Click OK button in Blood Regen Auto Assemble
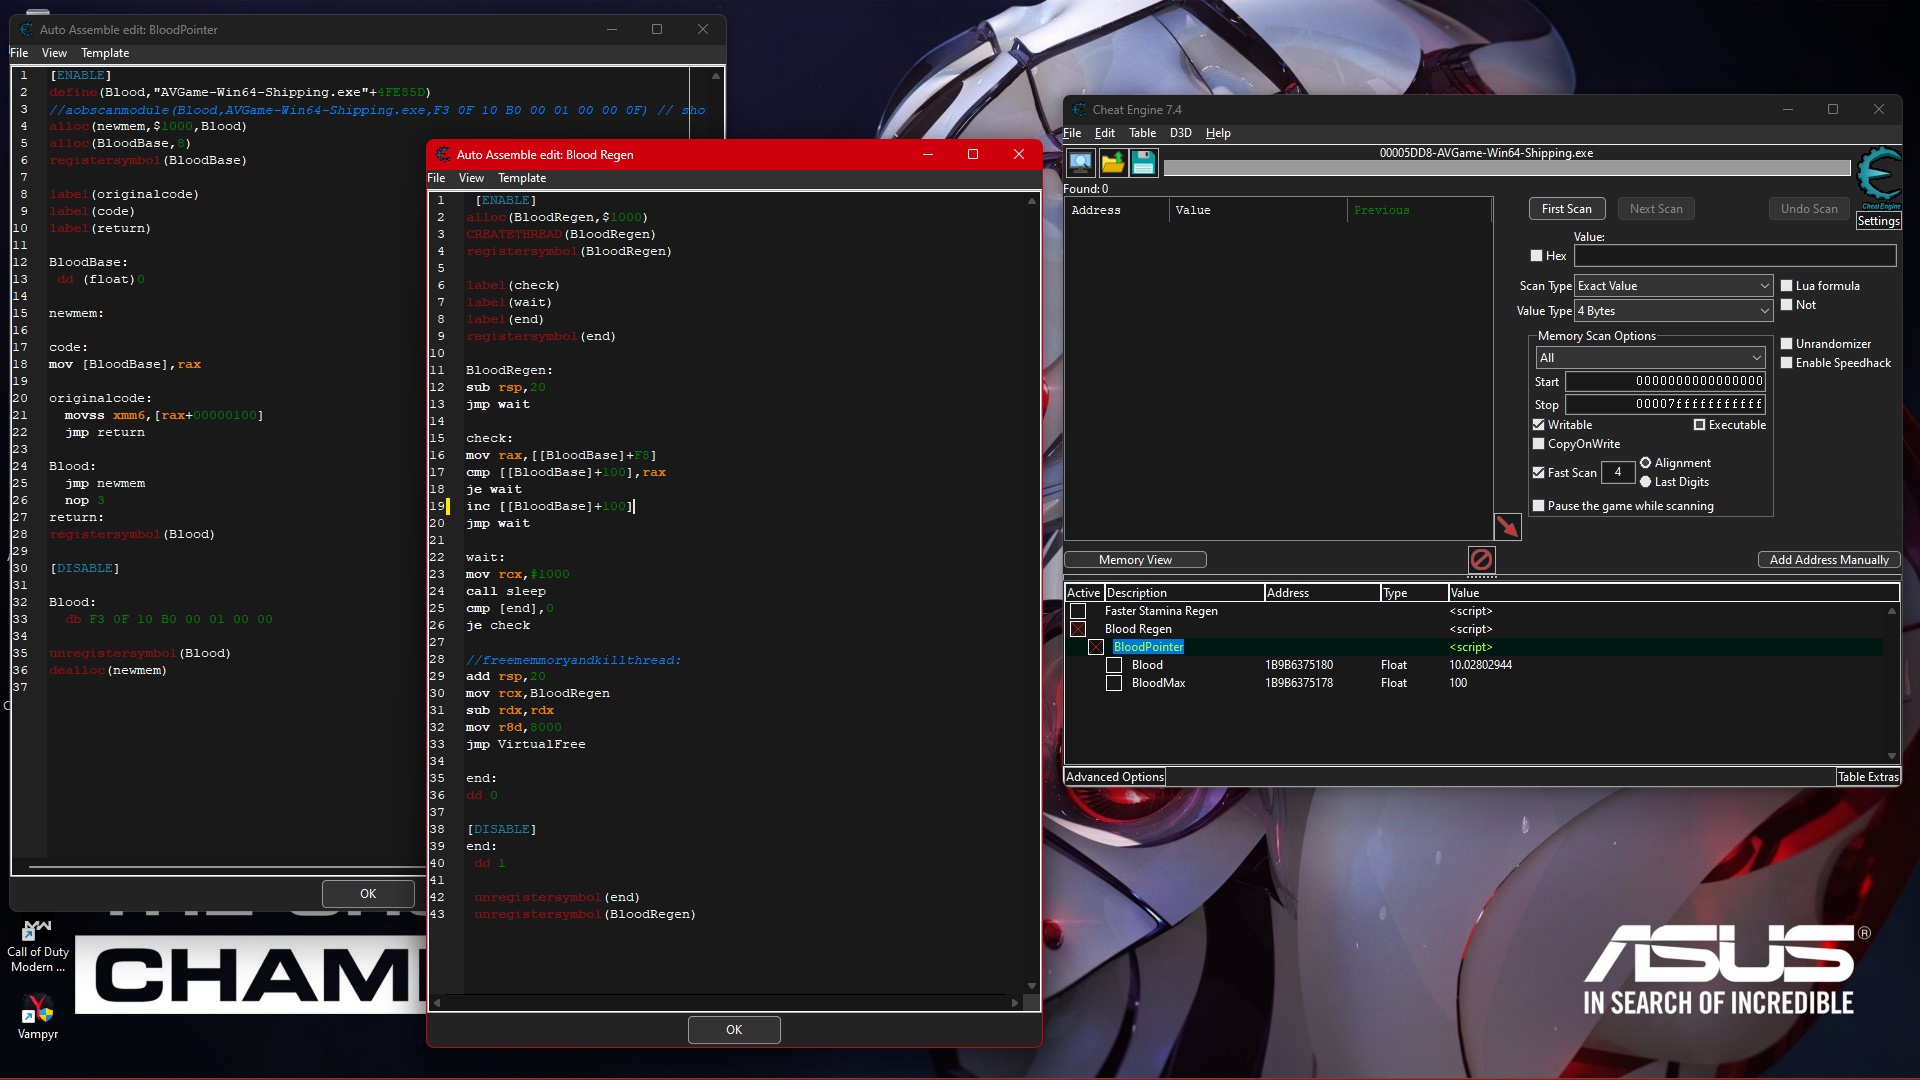1920x1080 pixels. [735, 1029]
